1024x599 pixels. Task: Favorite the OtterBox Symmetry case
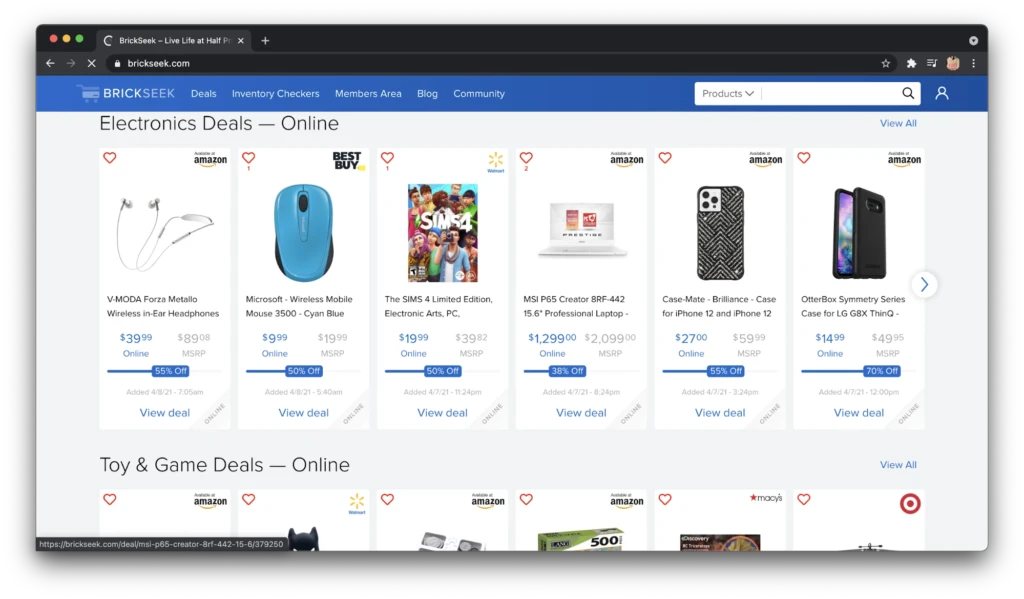[804, 157]
